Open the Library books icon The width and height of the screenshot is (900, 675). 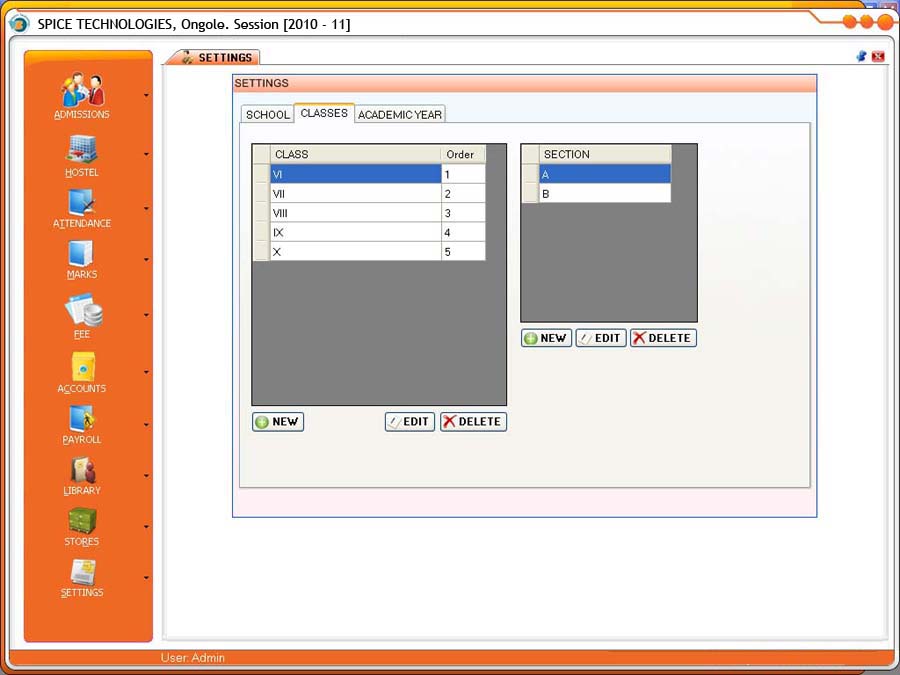click(82, 470)
